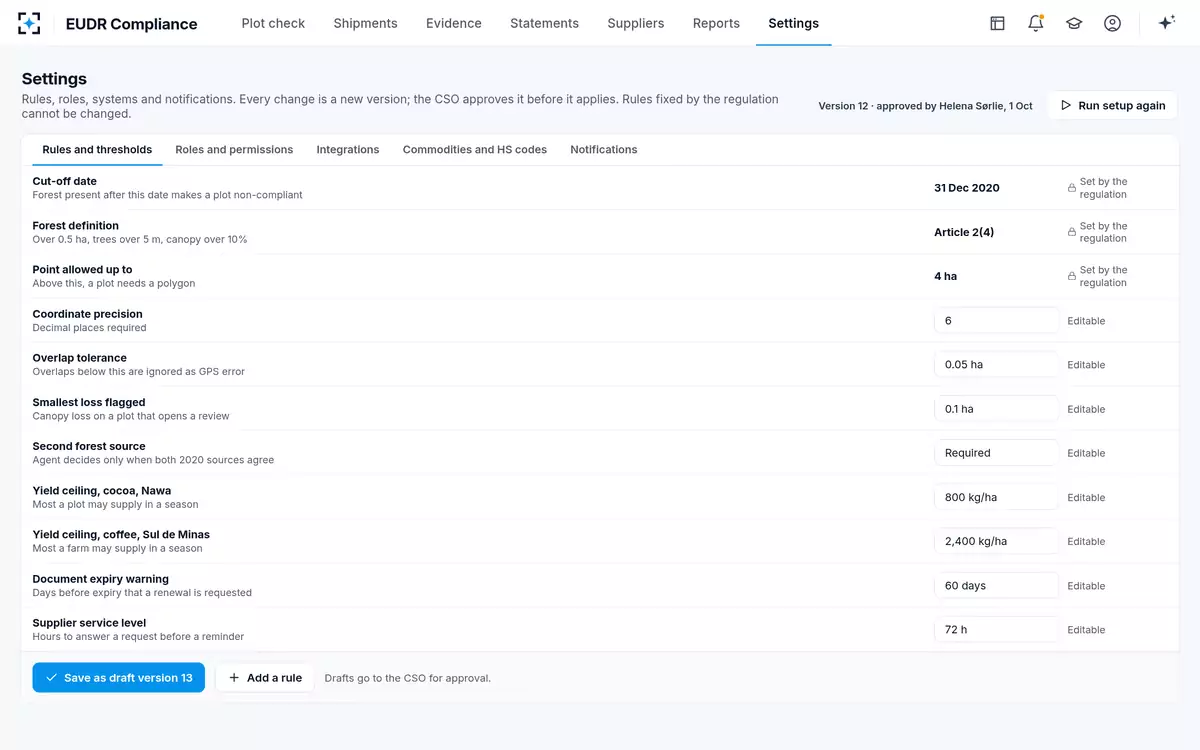Edit the Smallest loss flagged field
The image size is (1200, 750).
(996, 409)
